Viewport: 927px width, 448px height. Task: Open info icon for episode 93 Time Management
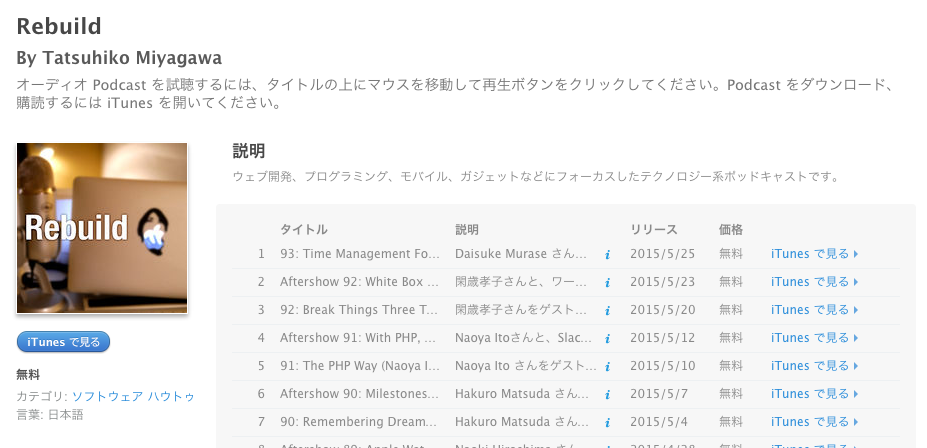pos(607,255)
